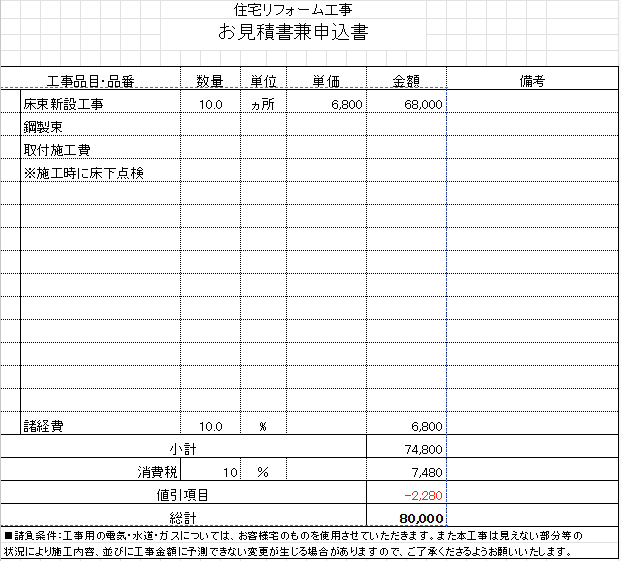The height and width of the screenshot is (561, 621).
Task: Click the 単位 header cell
Action: (x=263, y=81)
